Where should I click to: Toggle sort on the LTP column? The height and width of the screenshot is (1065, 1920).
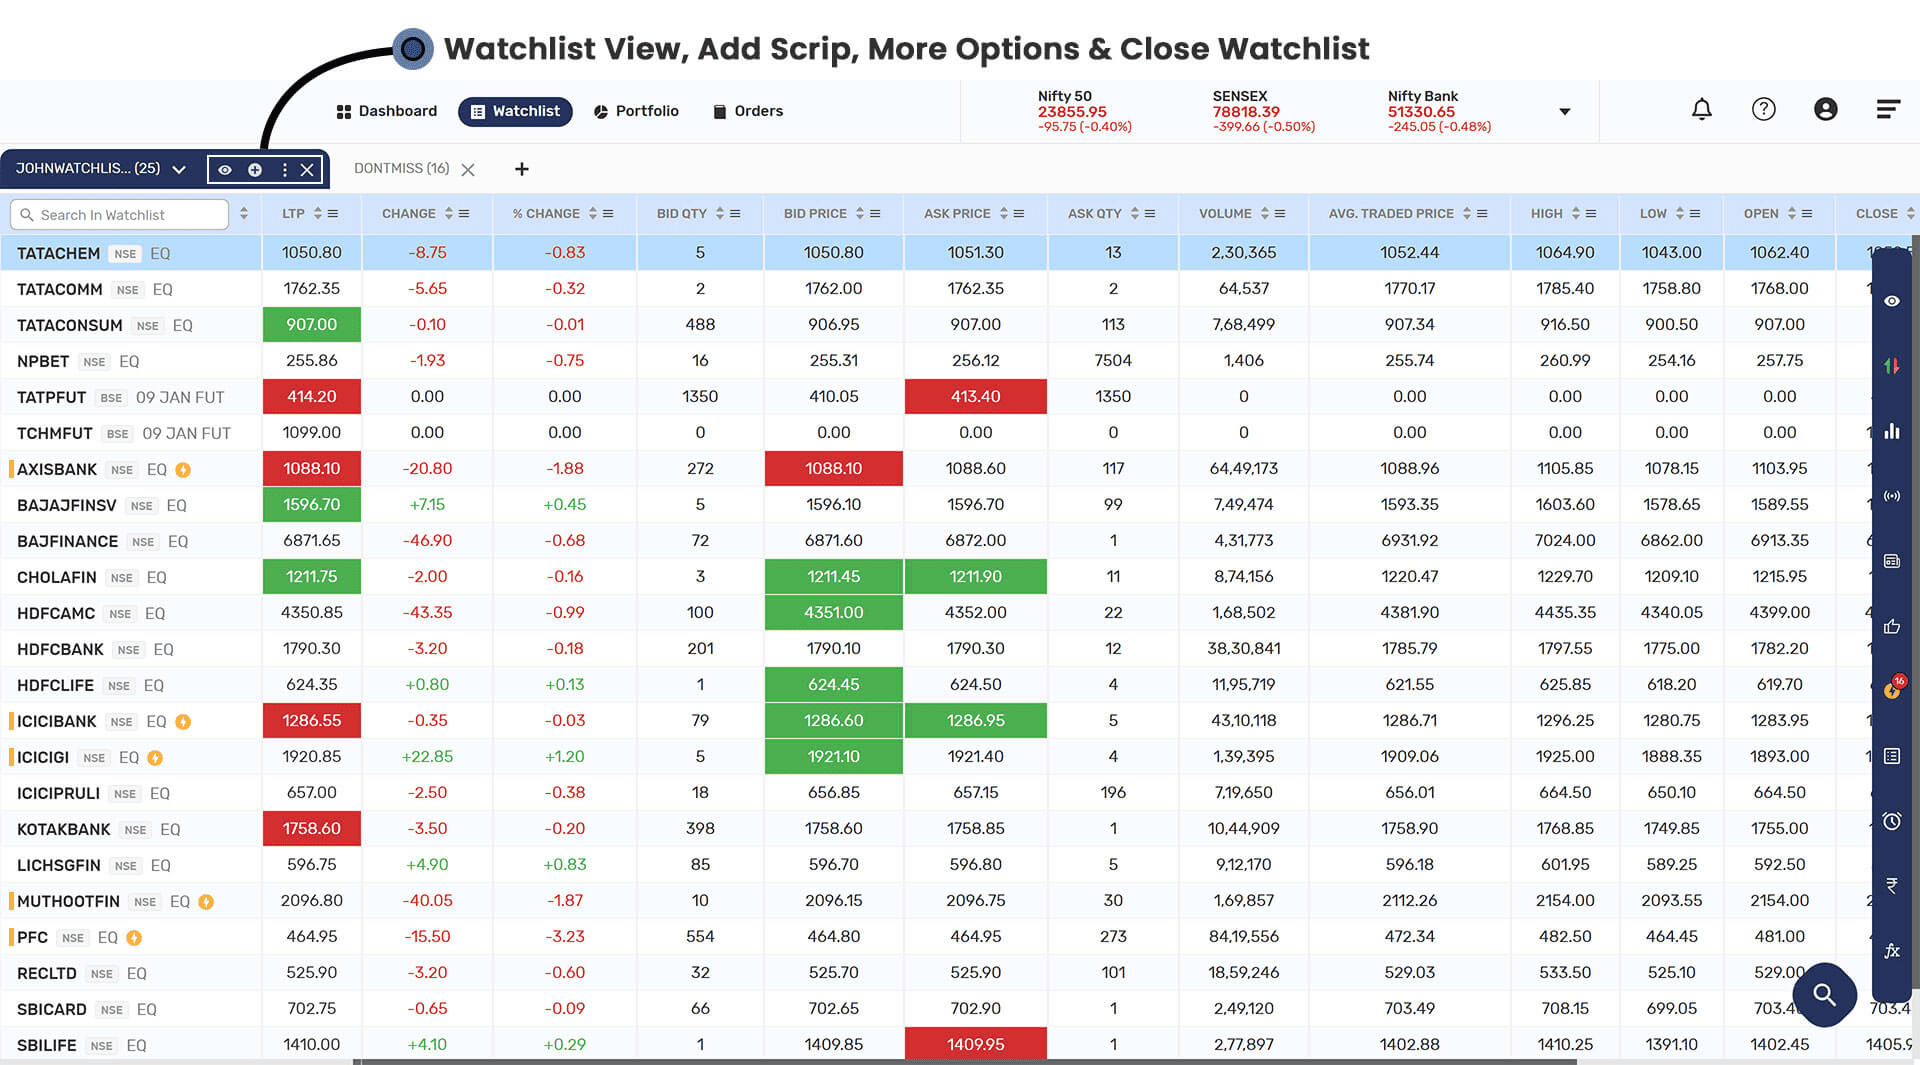(x=318, y=214)
